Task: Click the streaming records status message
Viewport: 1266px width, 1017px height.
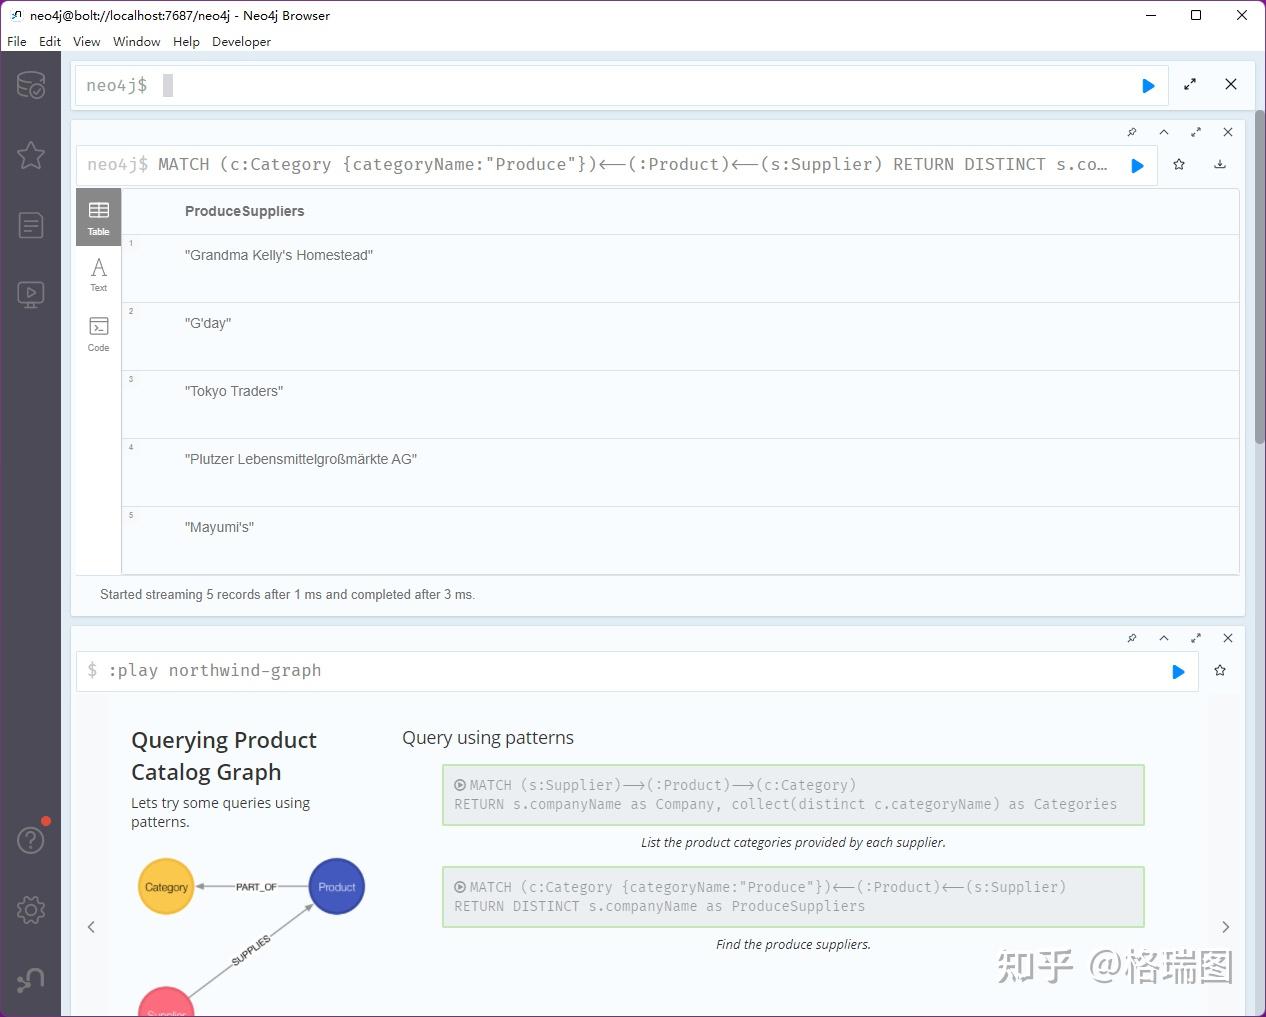Action: (x=287, y=594)
